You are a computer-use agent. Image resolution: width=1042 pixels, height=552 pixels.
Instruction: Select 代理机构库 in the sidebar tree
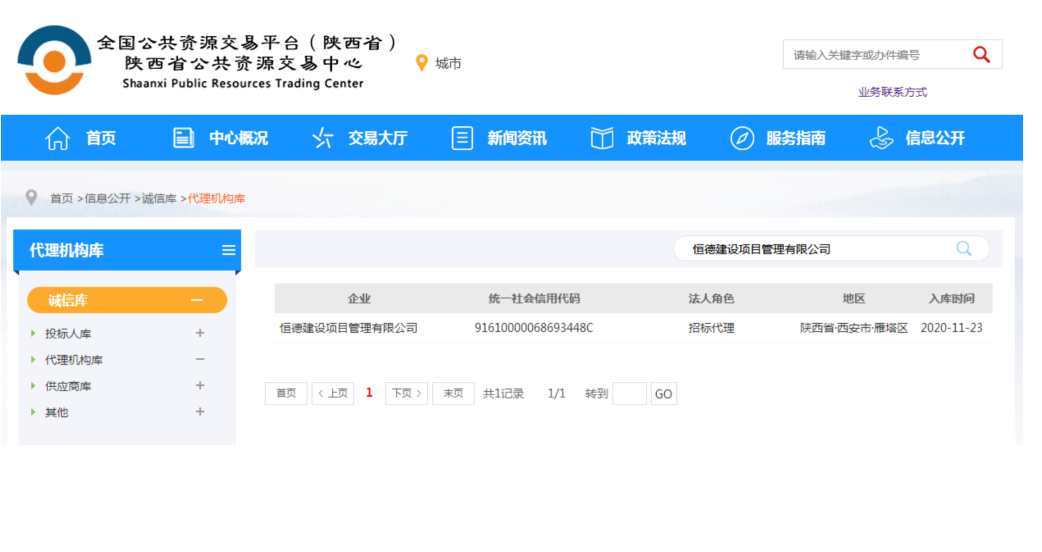pyautogui.click(x=74, y=360)
